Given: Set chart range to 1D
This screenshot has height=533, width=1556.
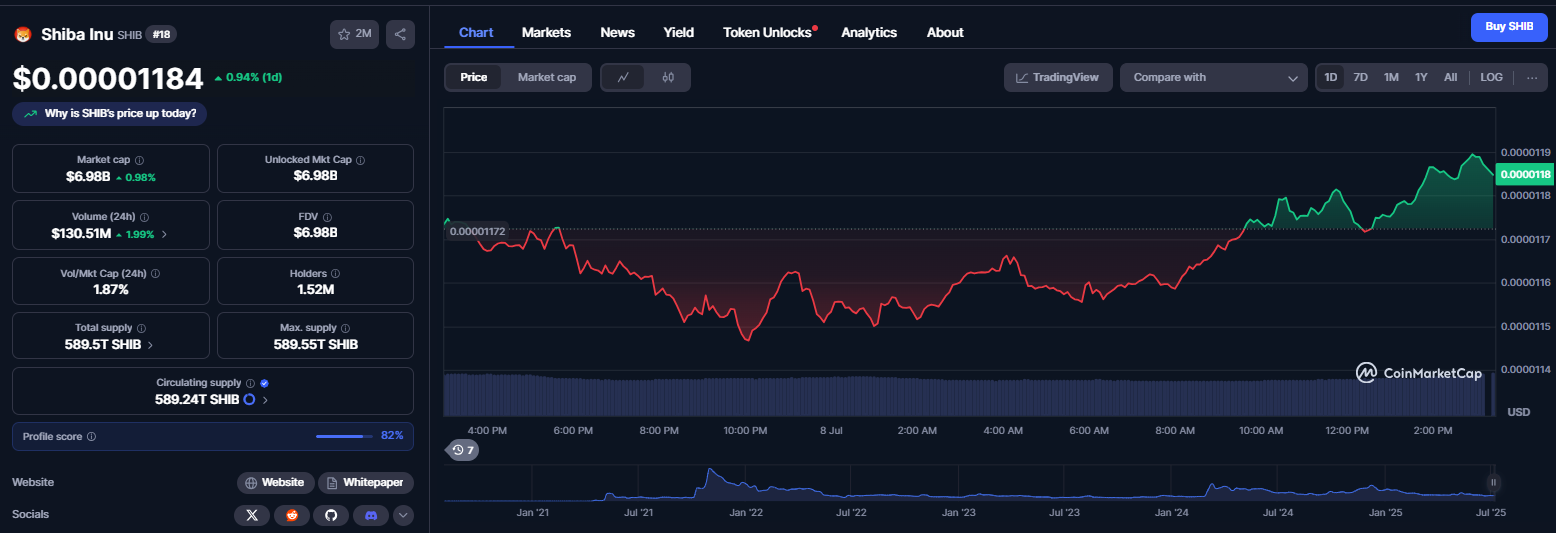Looking at the screenshot, I should point(1331,77).
